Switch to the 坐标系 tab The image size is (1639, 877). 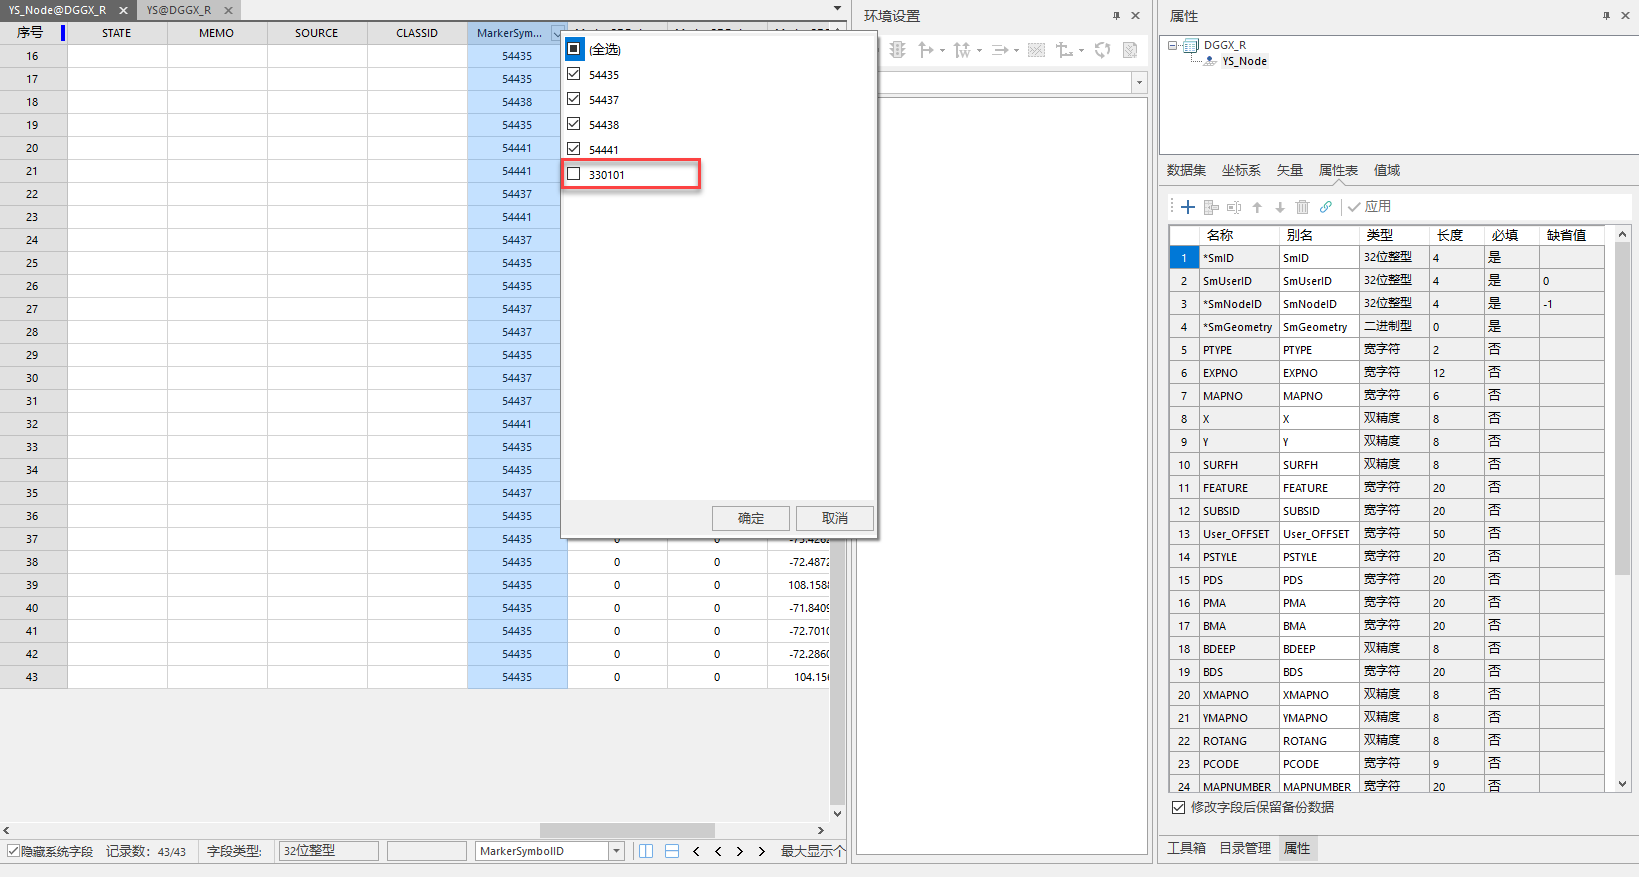(x=1240, y=170)
